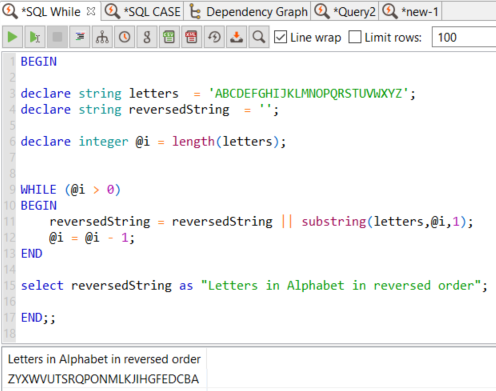Enable the Limit rows checkbox
The height and width of the screenshot is (391, 496).
tap(355, 37)
